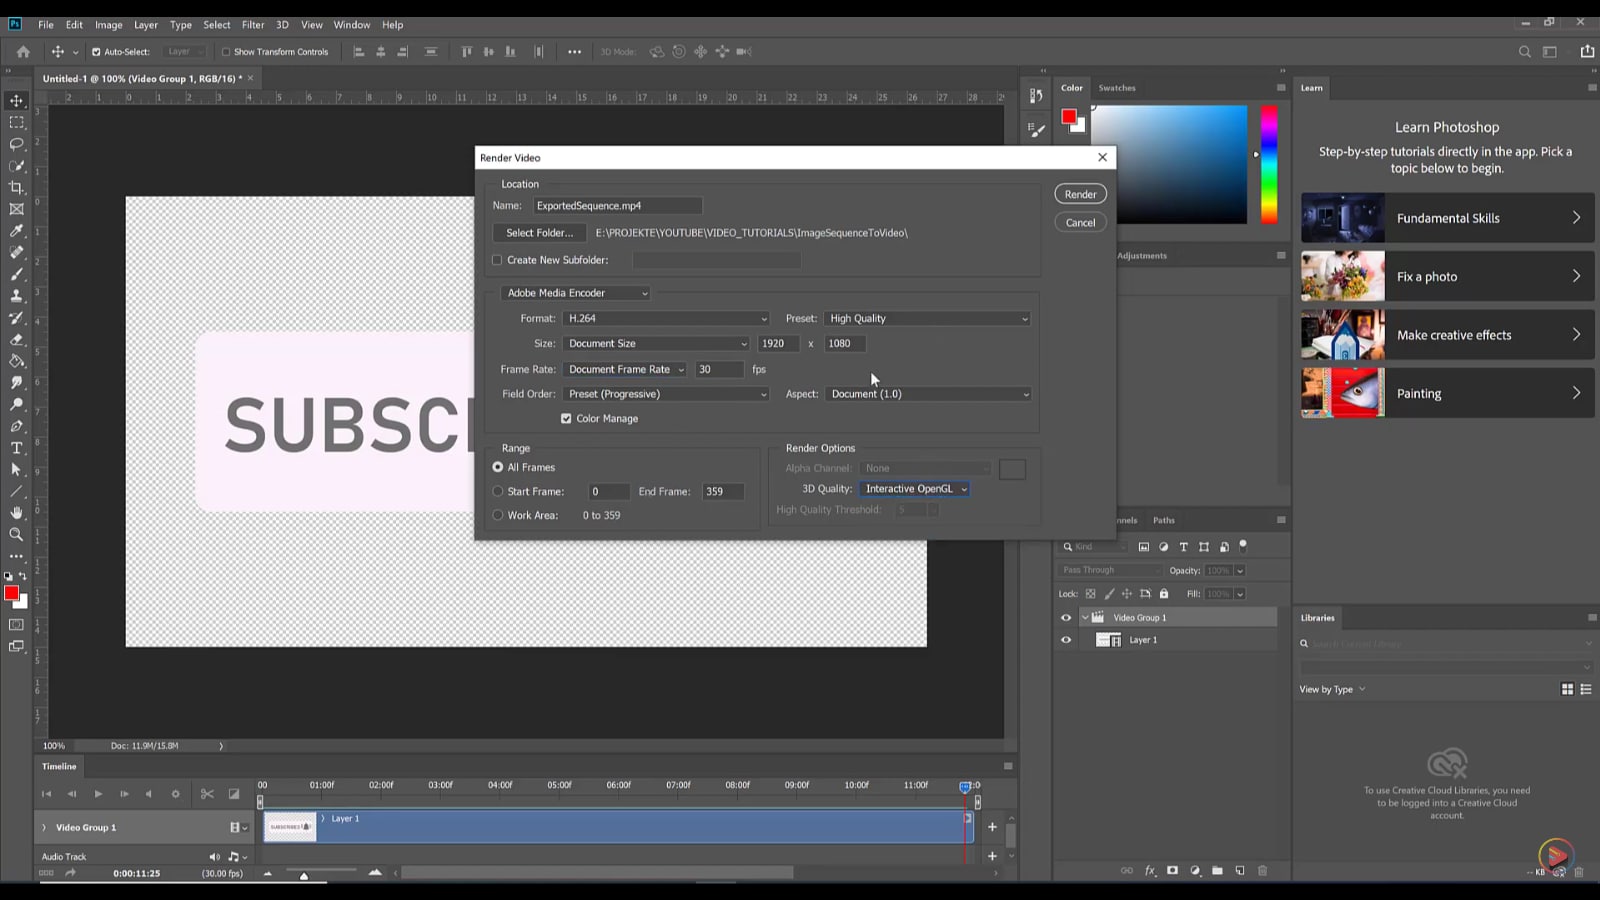The height and width of the screenshot is (900, 1600).
Task: Create a new layer icon
Action: point(1240,871)
